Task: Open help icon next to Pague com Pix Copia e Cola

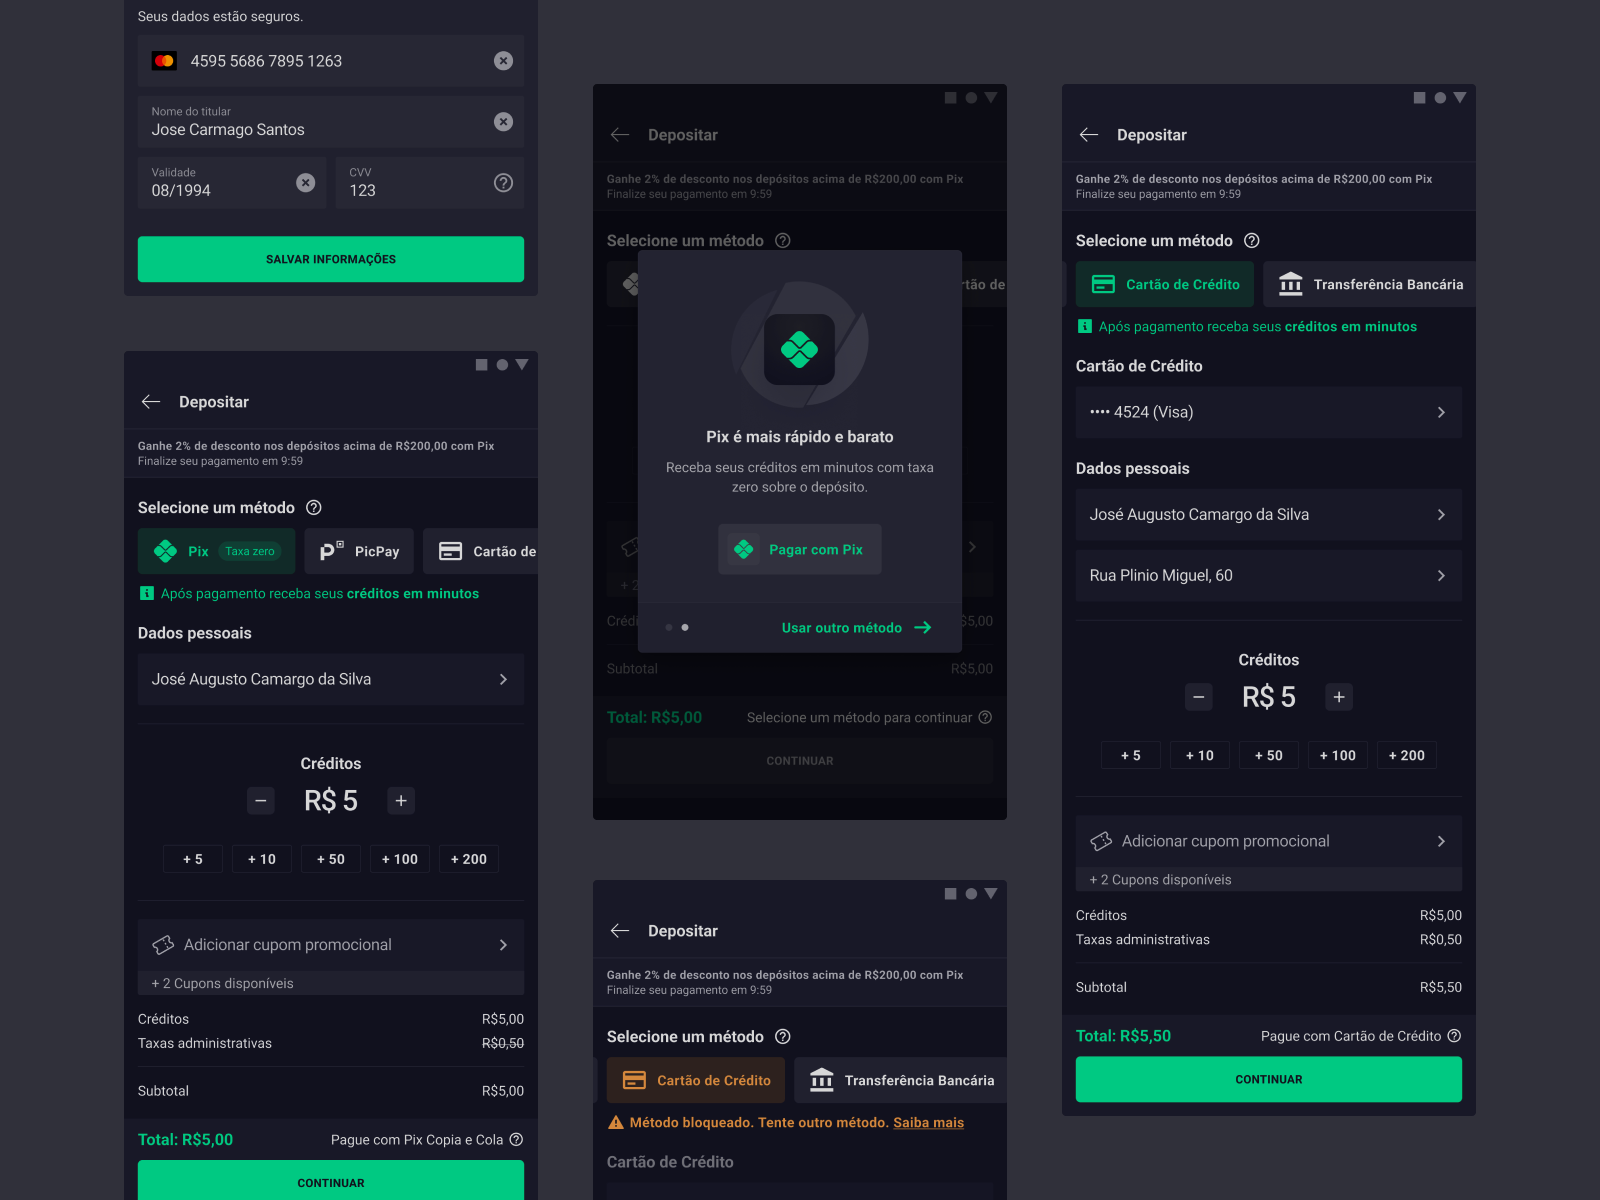Action: pos(516,1140)
